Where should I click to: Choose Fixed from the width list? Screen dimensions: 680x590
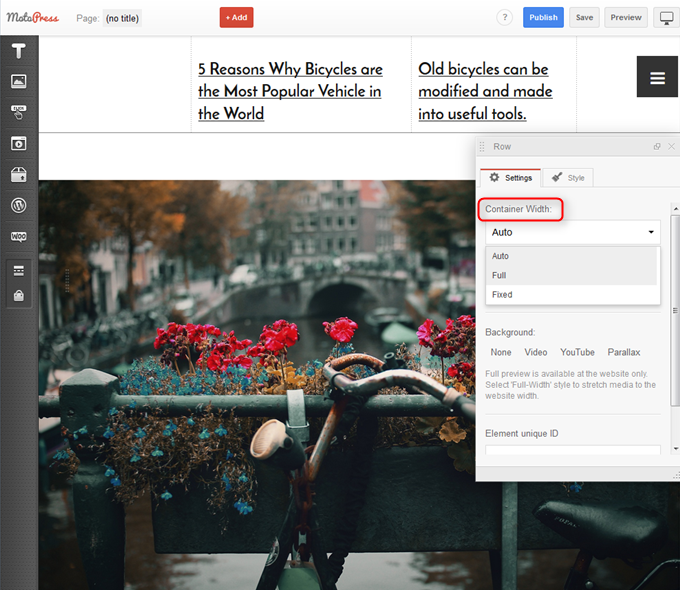click(572, 295)
